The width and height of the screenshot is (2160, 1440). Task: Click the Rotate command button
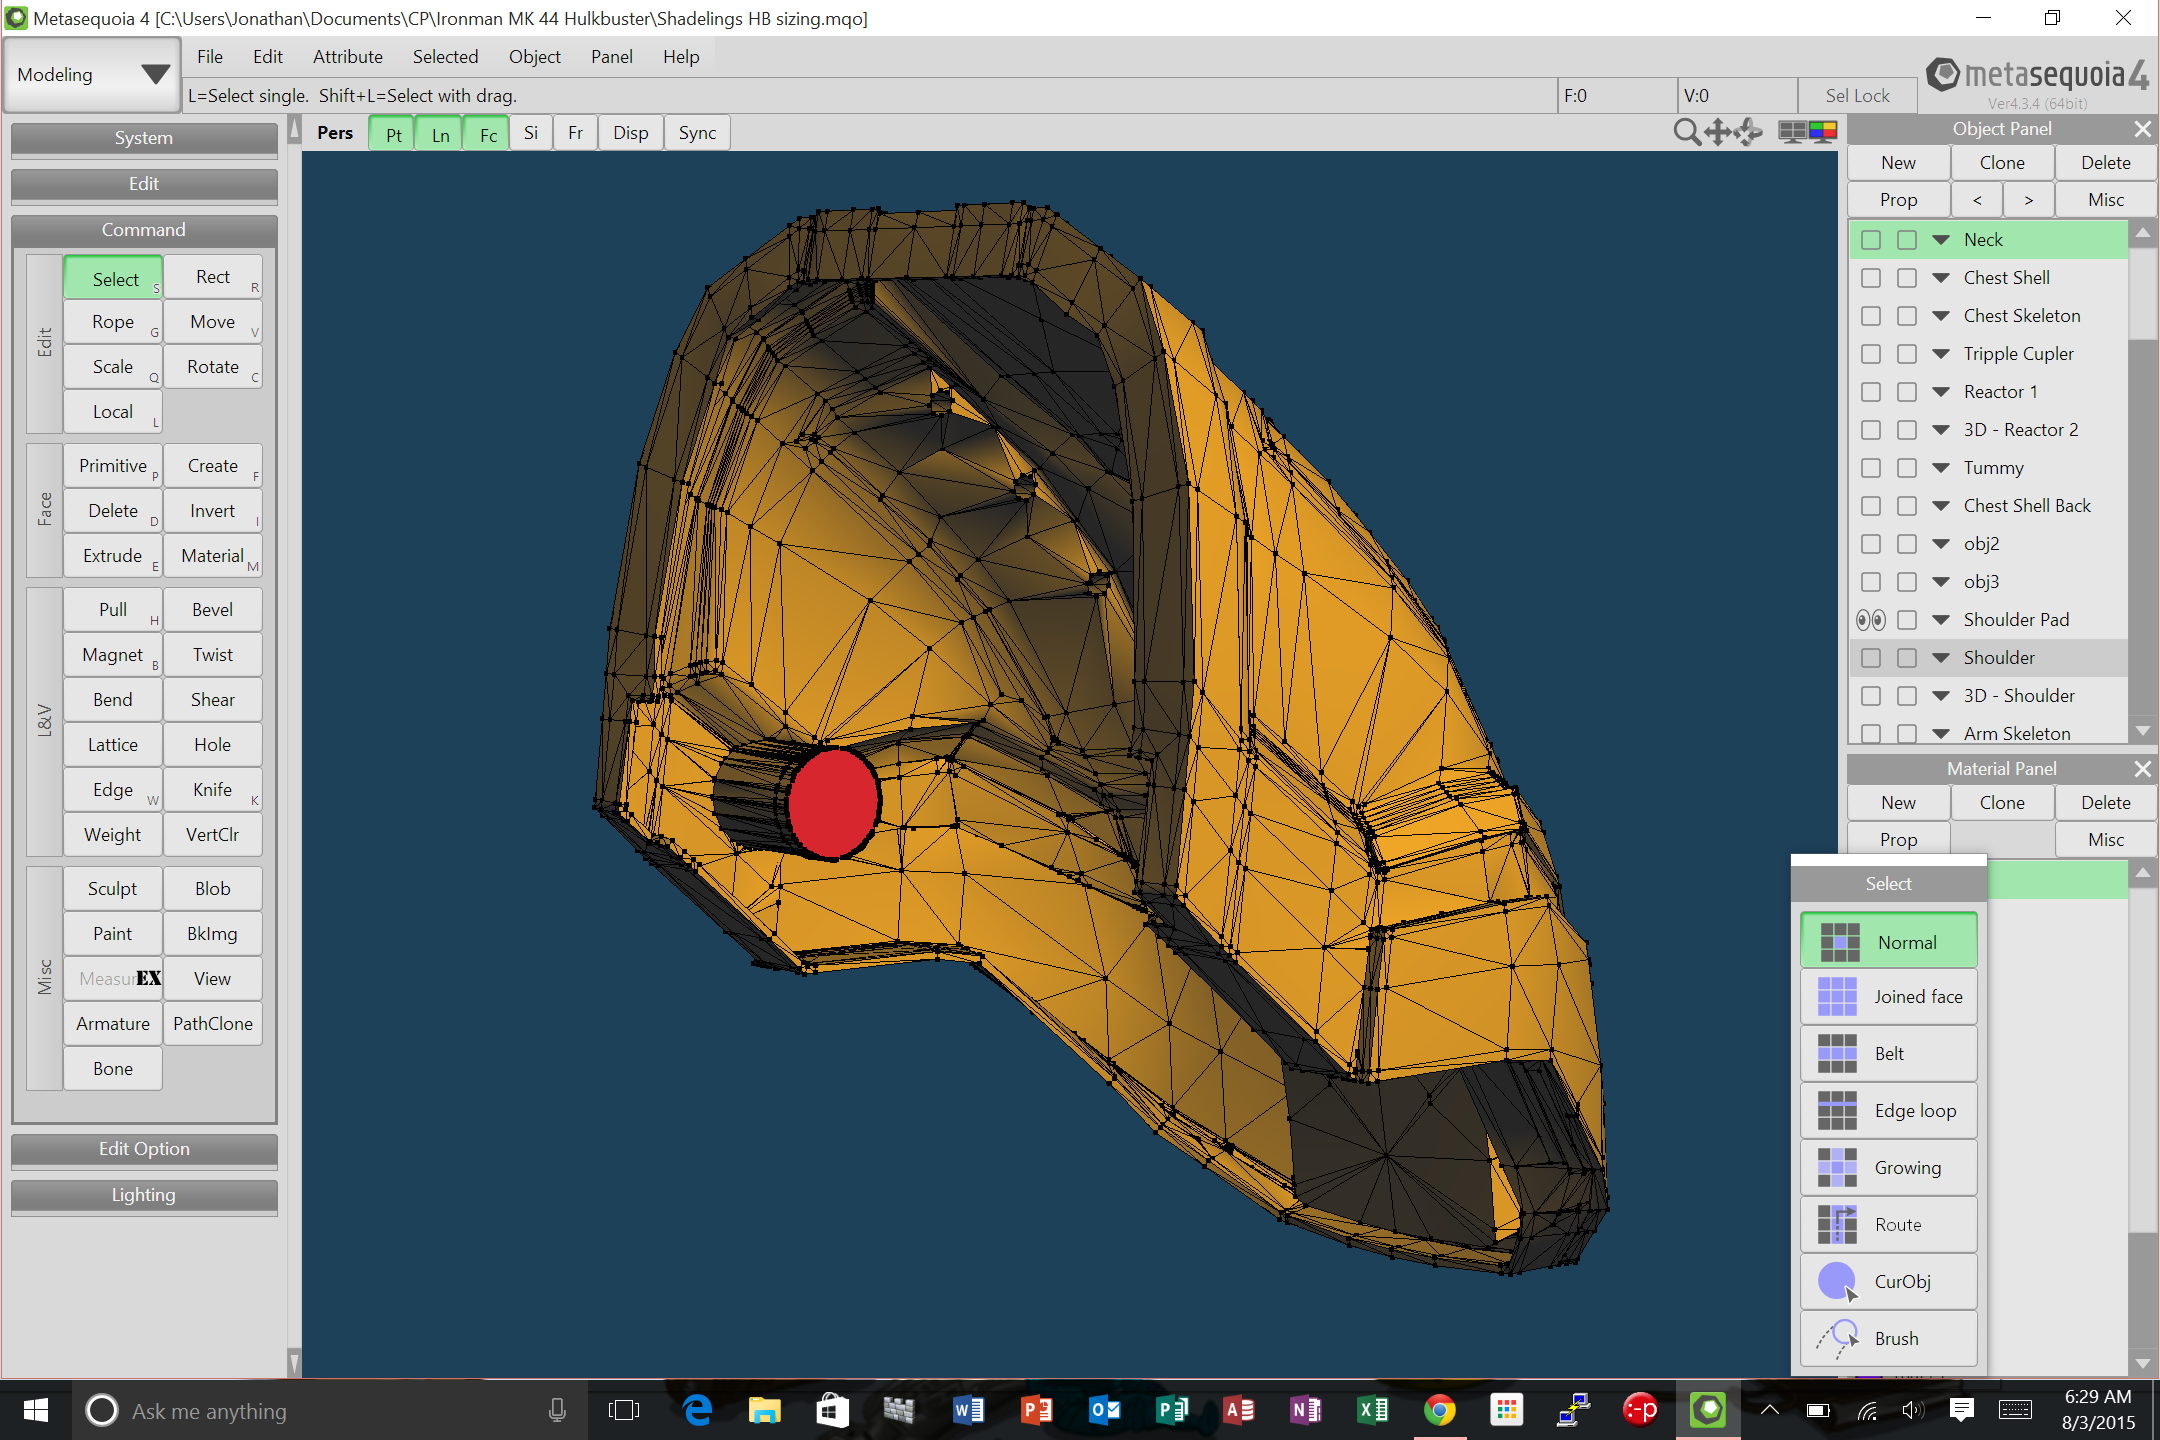point(213,367)
